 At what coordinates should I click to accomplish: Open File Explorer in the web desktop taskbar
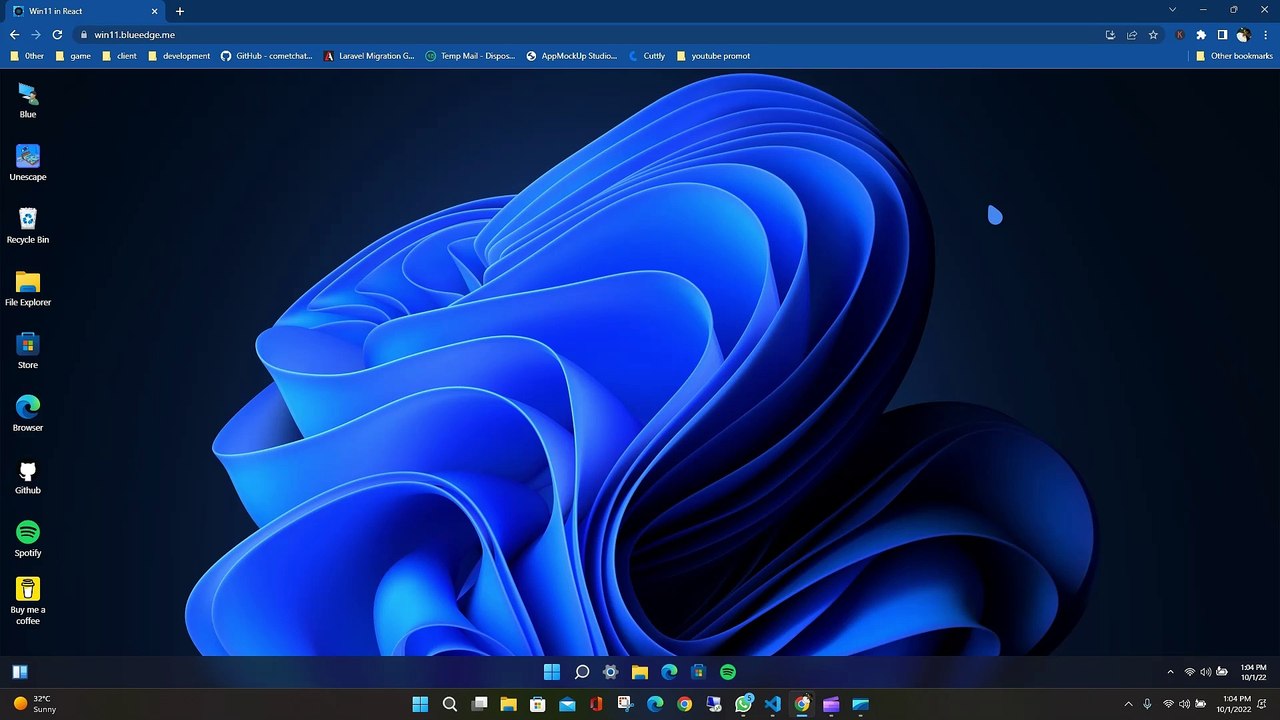pos(640,672)
